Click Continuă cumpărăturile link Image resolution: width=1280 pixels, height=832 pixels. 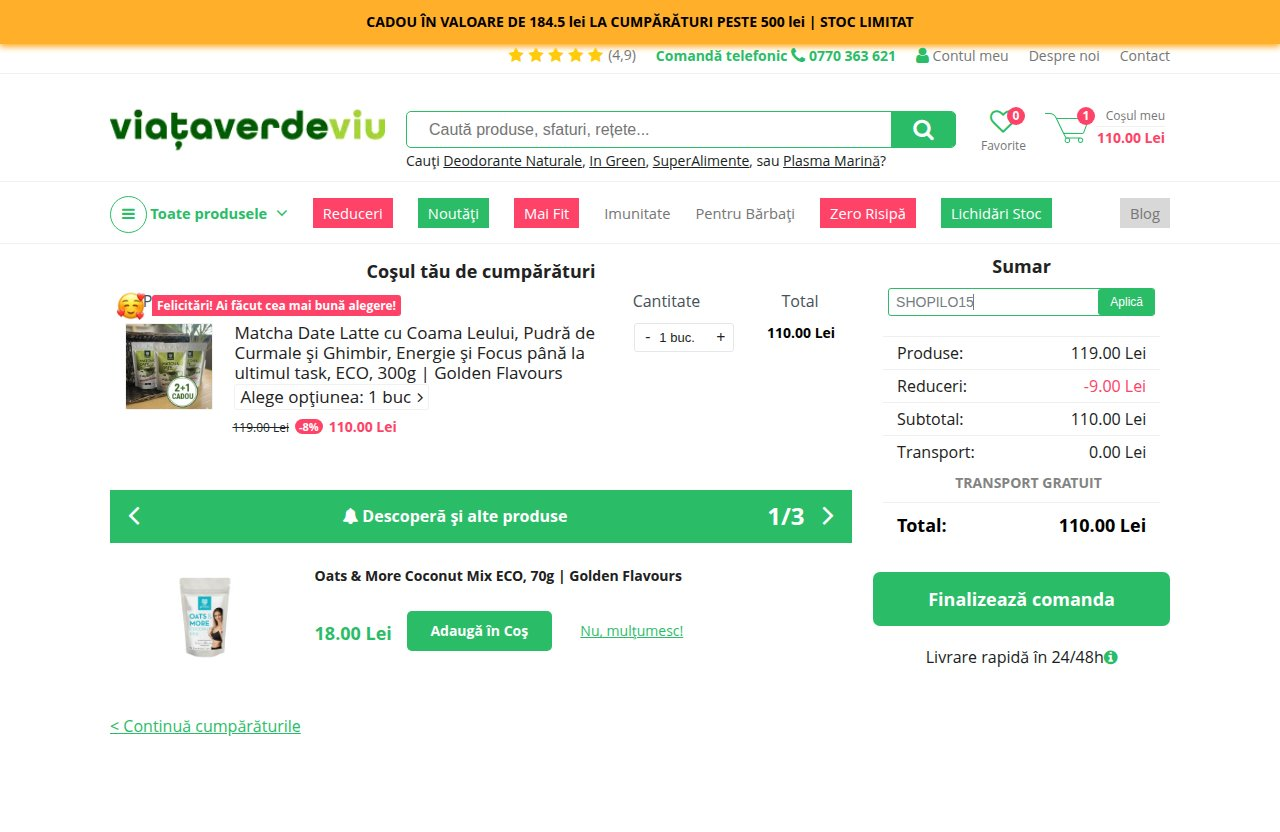pos(205,726)
